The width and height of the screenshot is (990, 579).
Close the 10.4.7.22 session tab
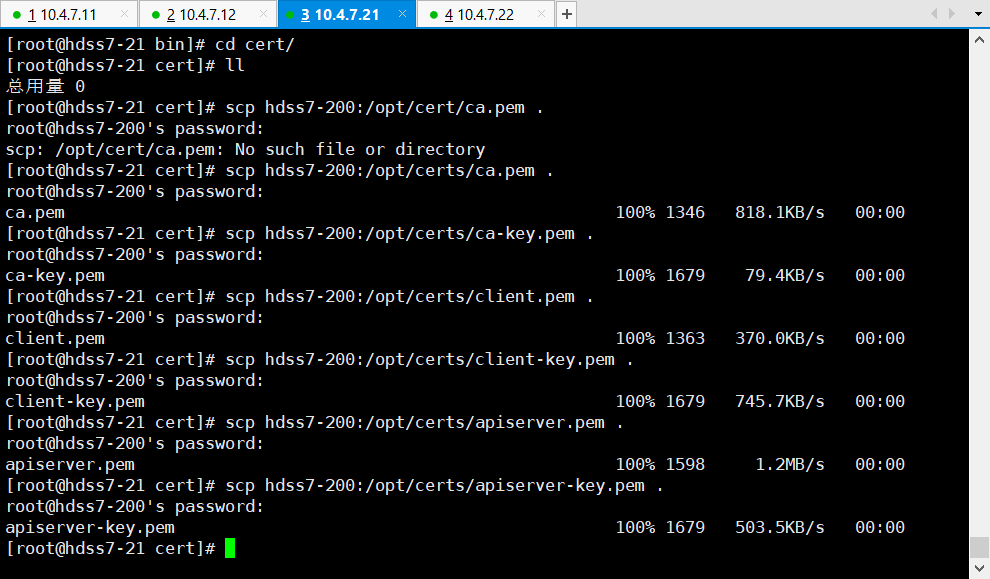click(x=540, y=14)
